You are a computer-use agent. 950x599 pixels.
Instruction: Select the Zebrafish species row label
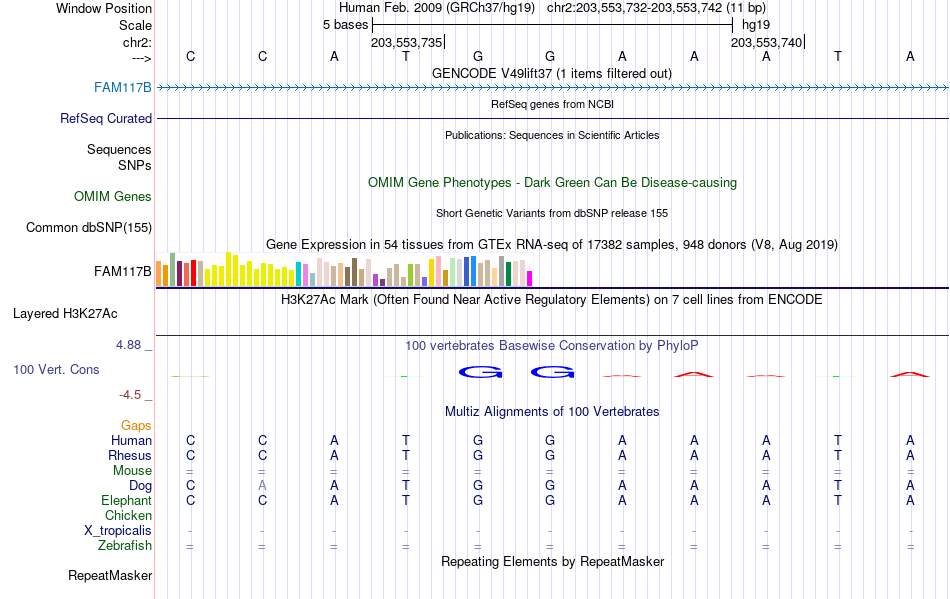(x=125, y=546)
